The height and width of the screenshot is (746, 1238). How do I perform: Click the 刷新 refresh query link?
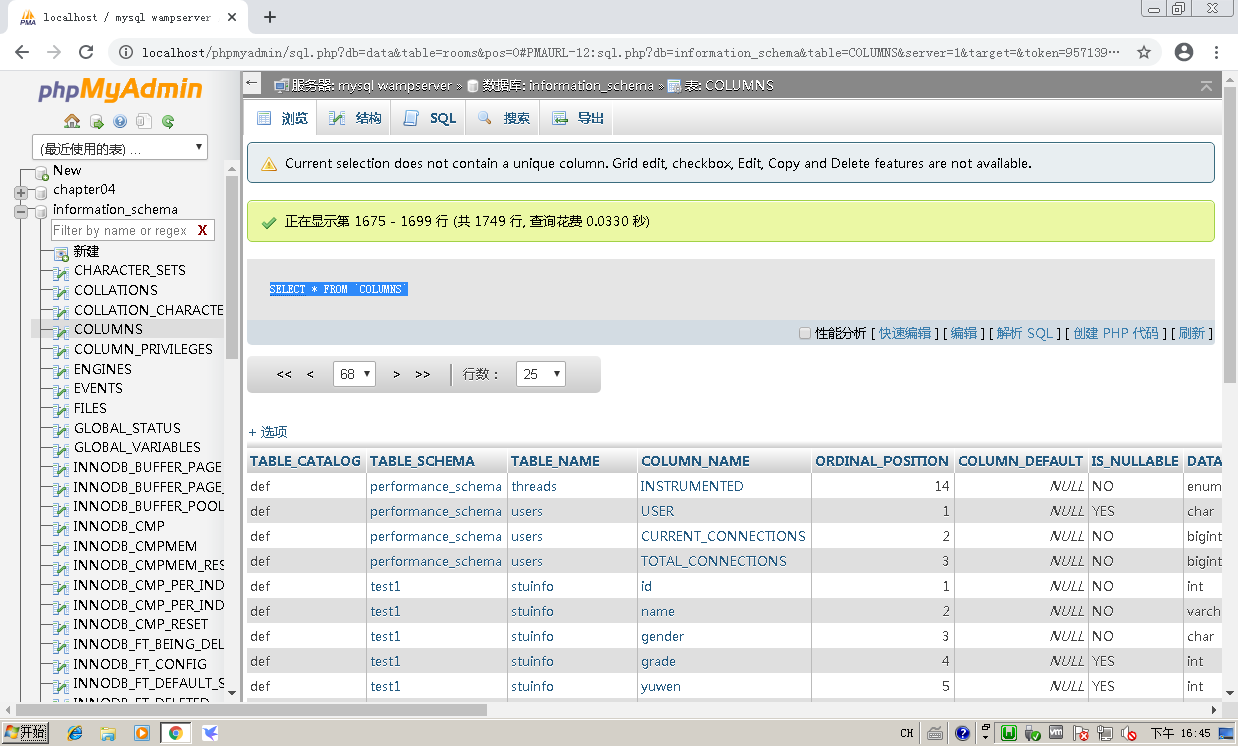pos(1192,333)
